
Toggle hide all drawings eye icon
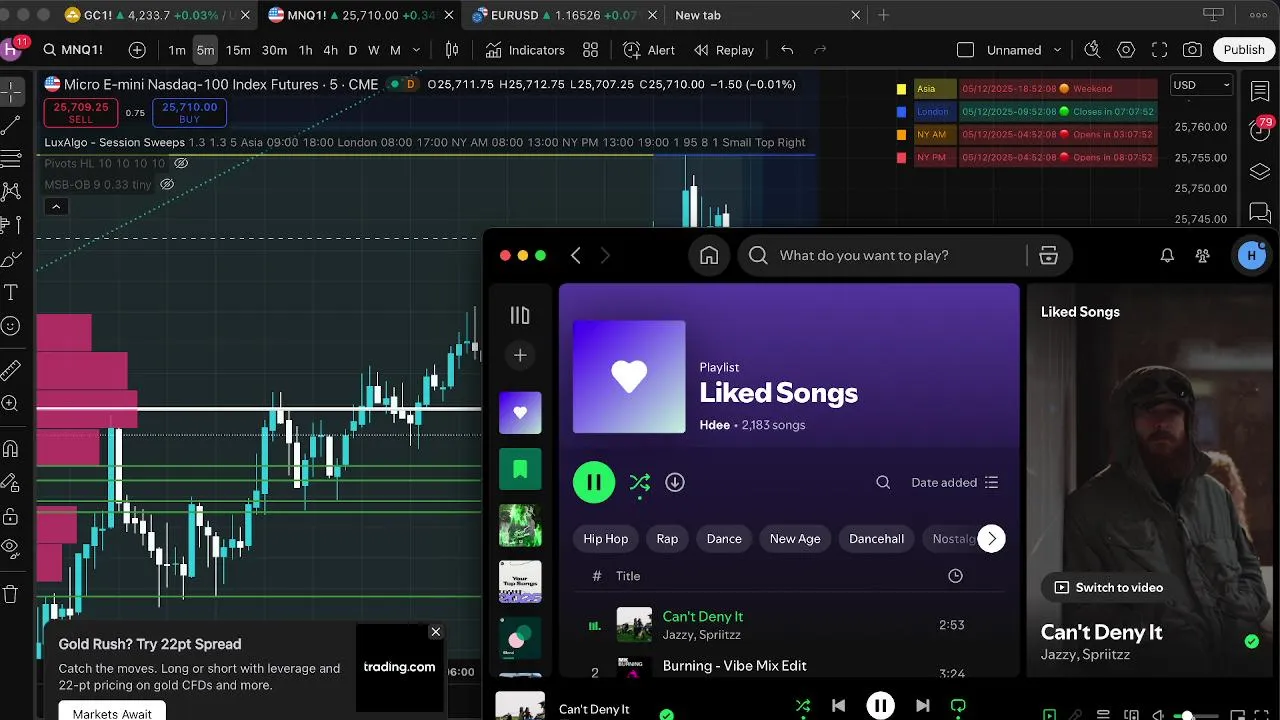point(11,548)
